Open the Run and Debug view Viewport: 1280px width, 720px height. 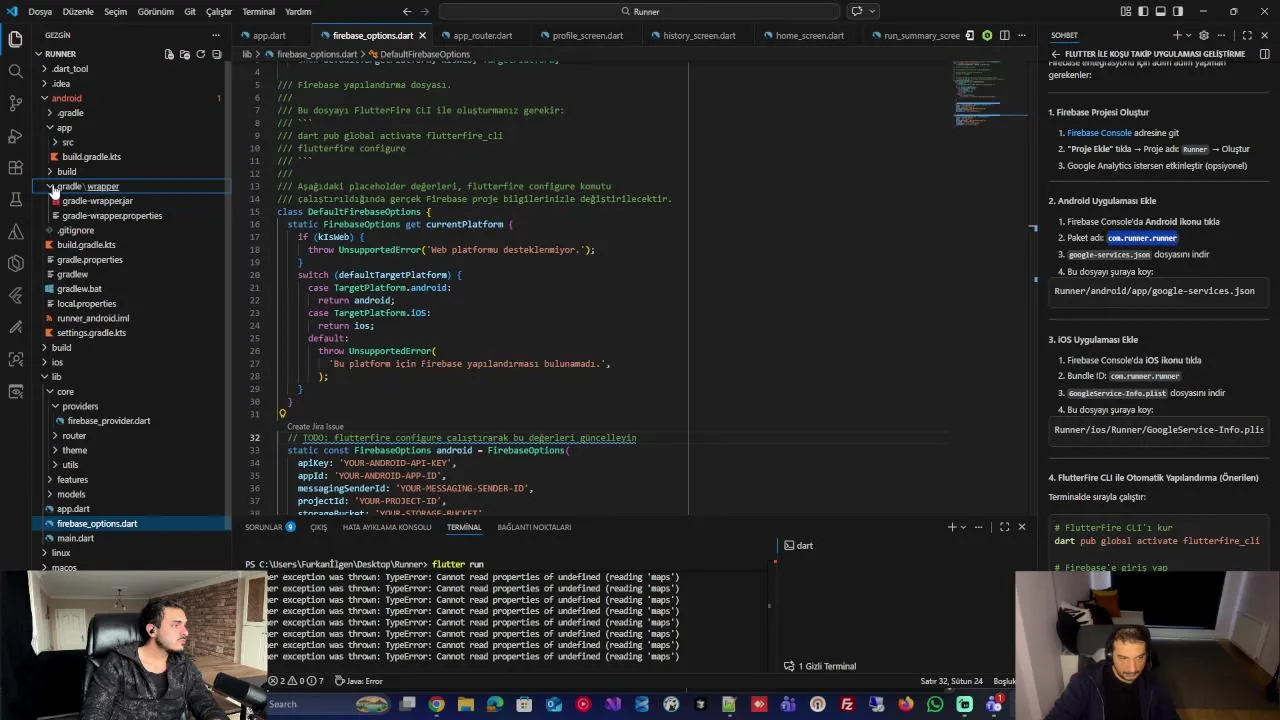click(15, 135)
